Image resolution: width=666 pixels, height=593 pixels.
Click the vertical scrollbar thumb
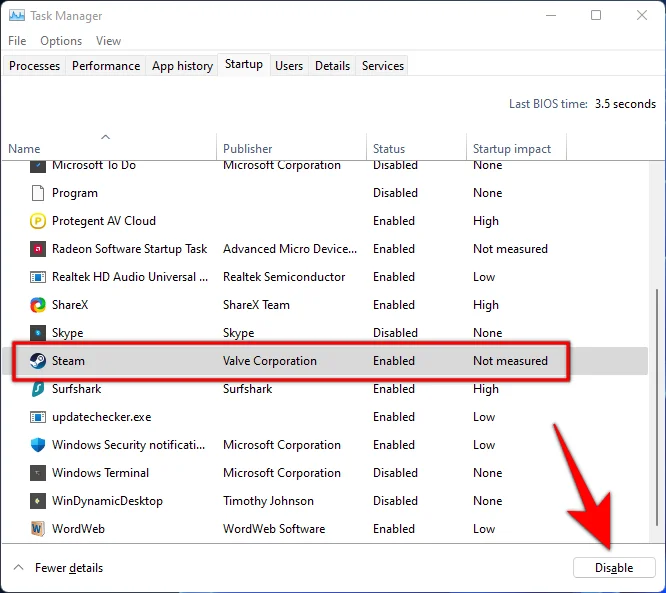pyautogui.click(x=657, y=409)
